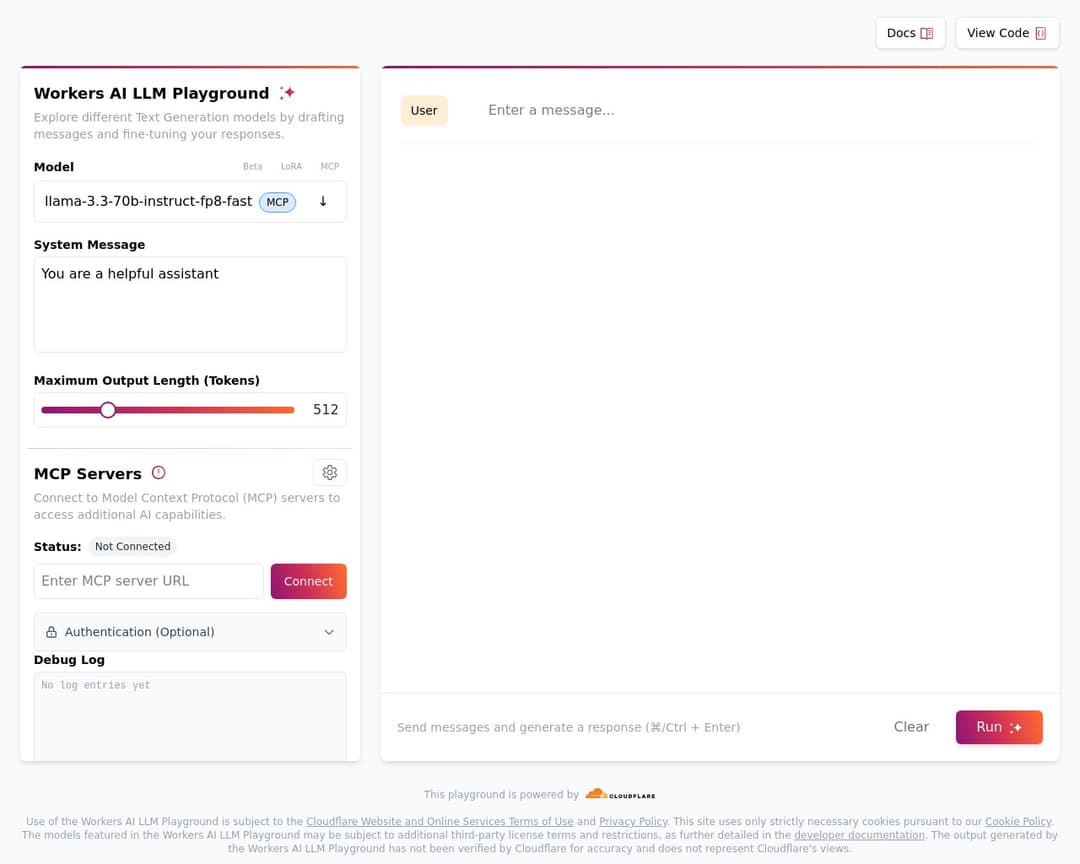The image size is (1080, 864).
Task: Adjust the Maximum Output Length slider
Action: point(108,409)
